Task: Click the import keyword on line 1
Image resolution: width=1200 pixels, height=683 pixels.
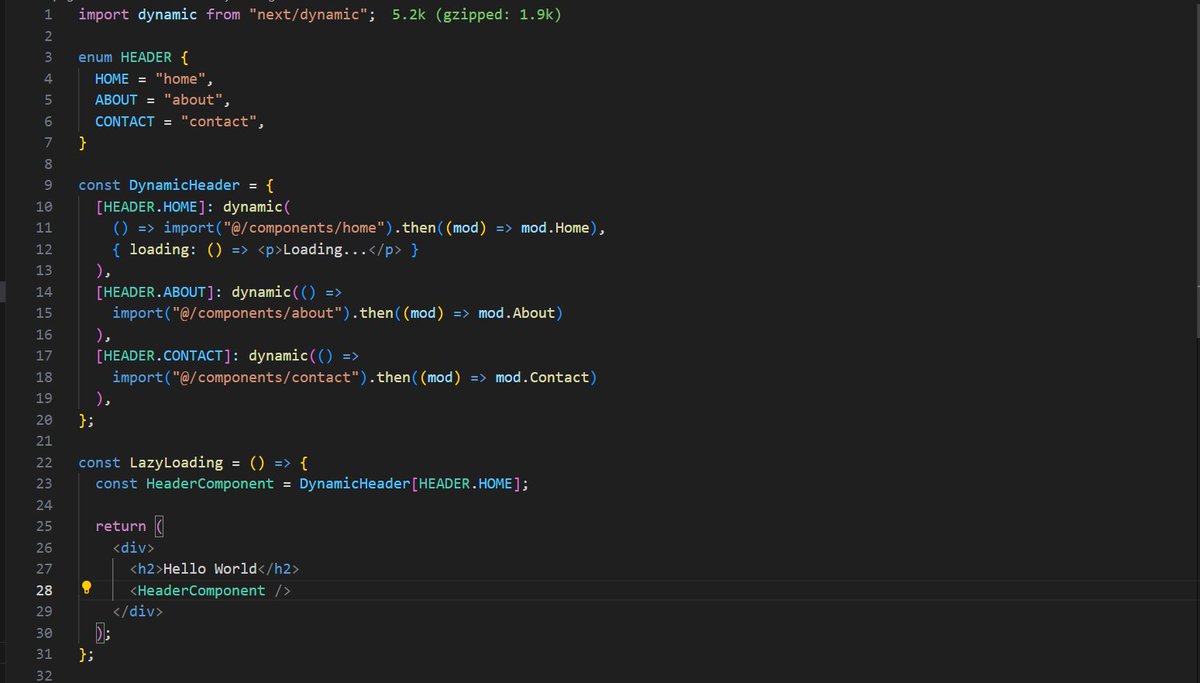Action: 104,15
